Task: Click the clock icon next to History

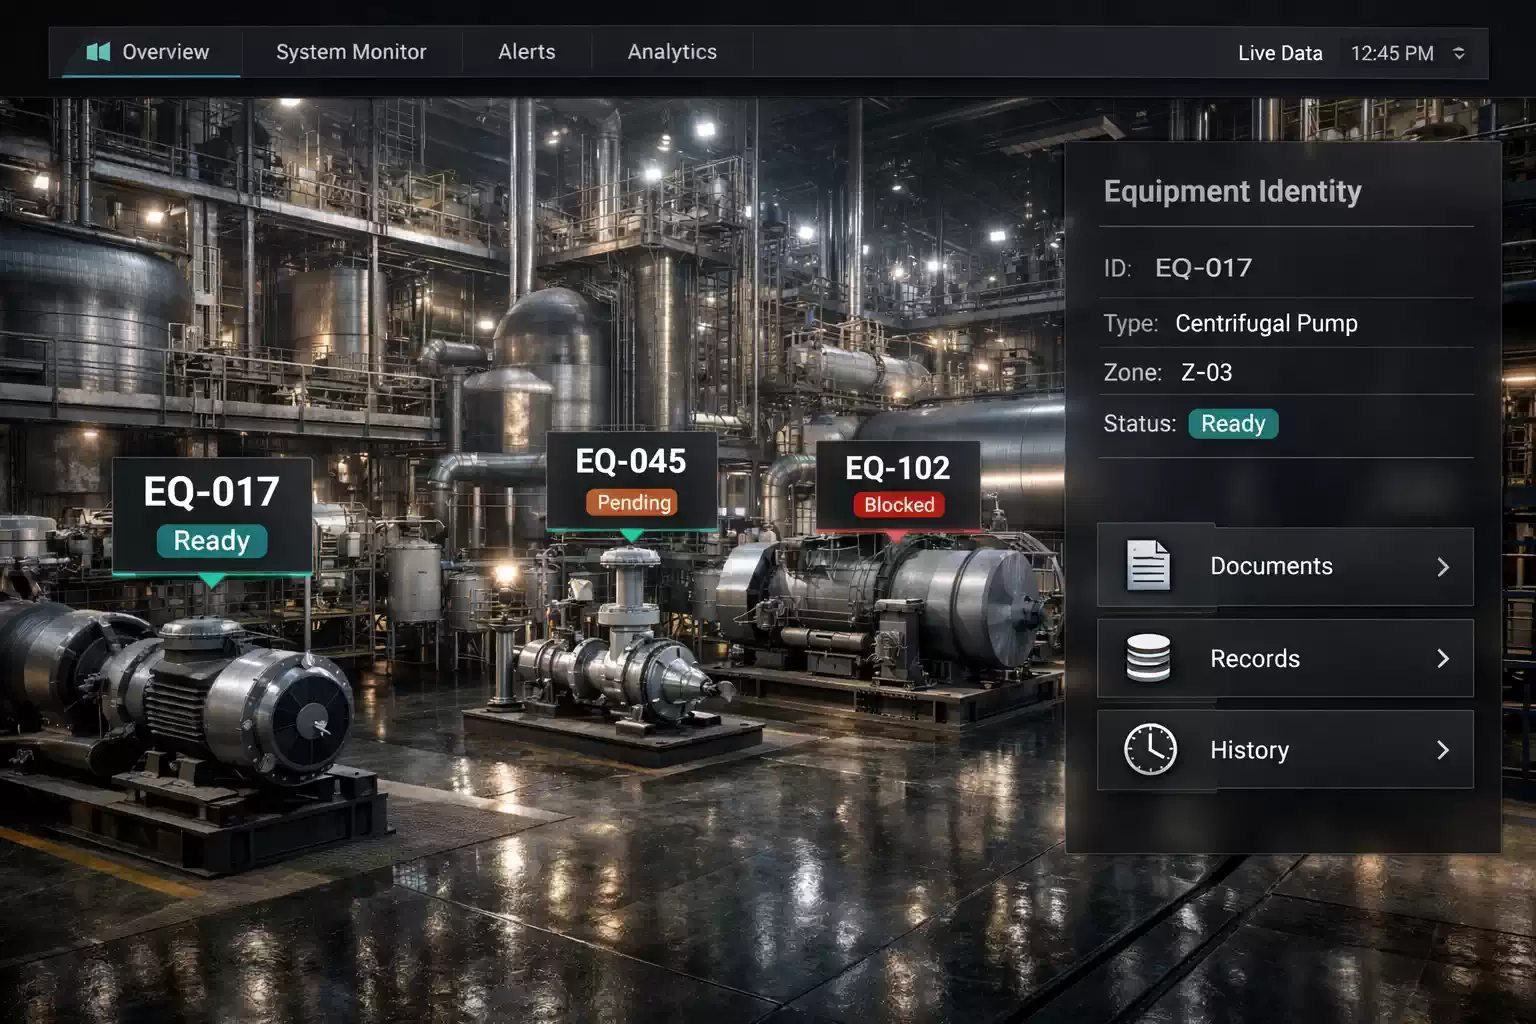Action: 1149,749
